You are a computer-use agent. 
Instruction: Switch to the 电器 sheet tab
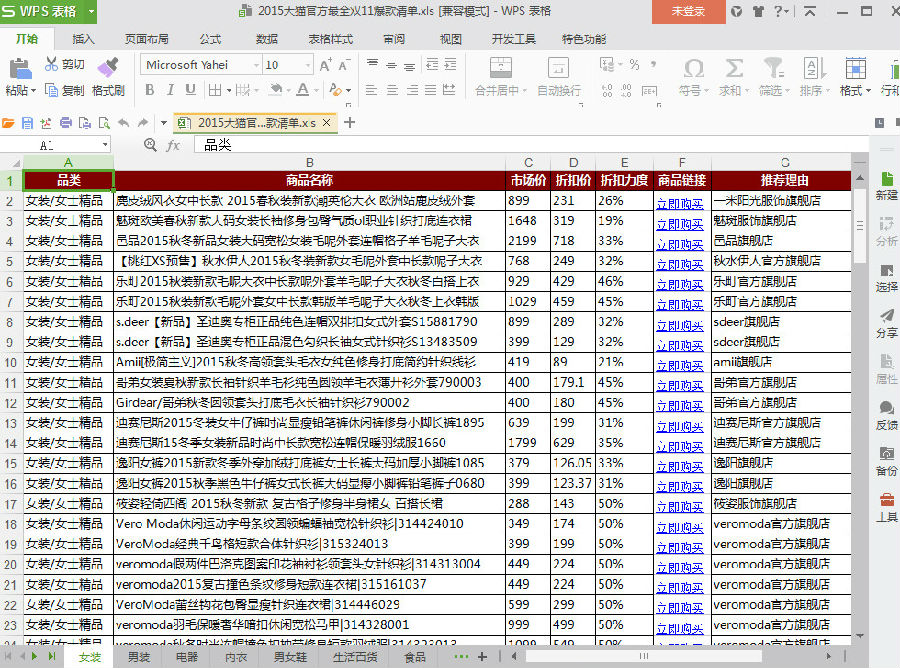pos(187,657)
